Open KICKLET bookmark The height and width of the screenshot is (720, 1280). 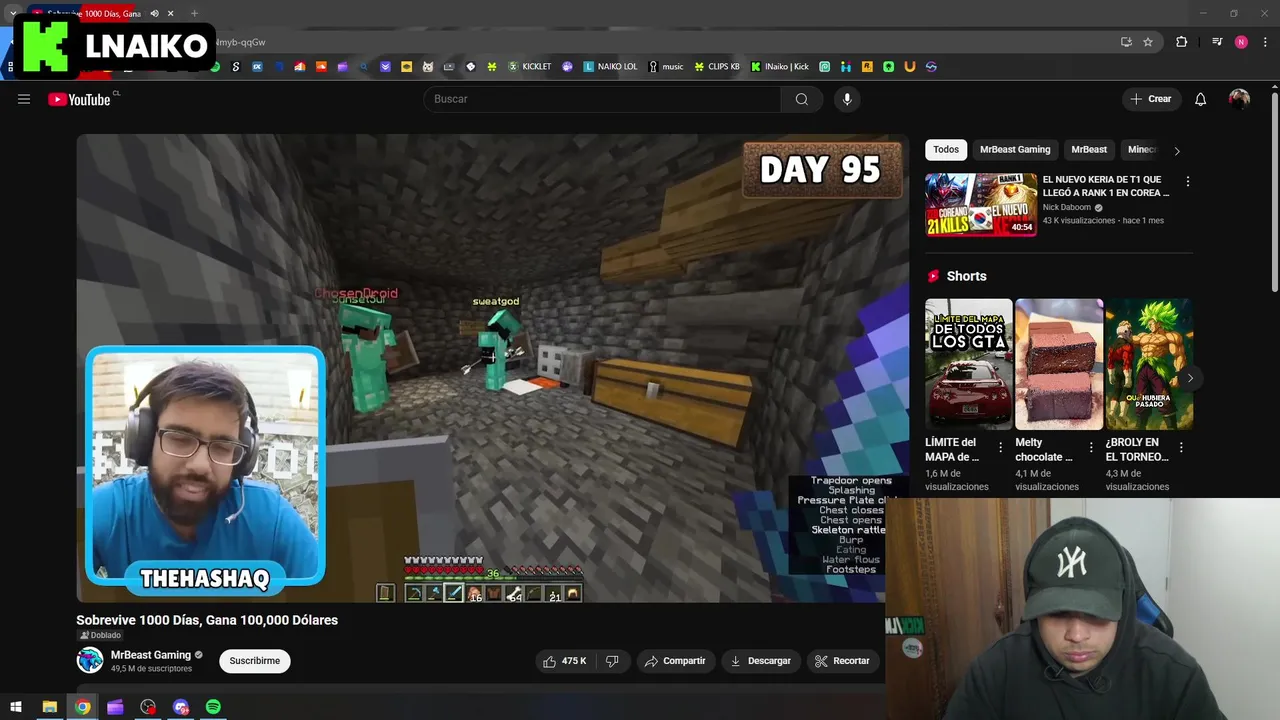point(530,67)
